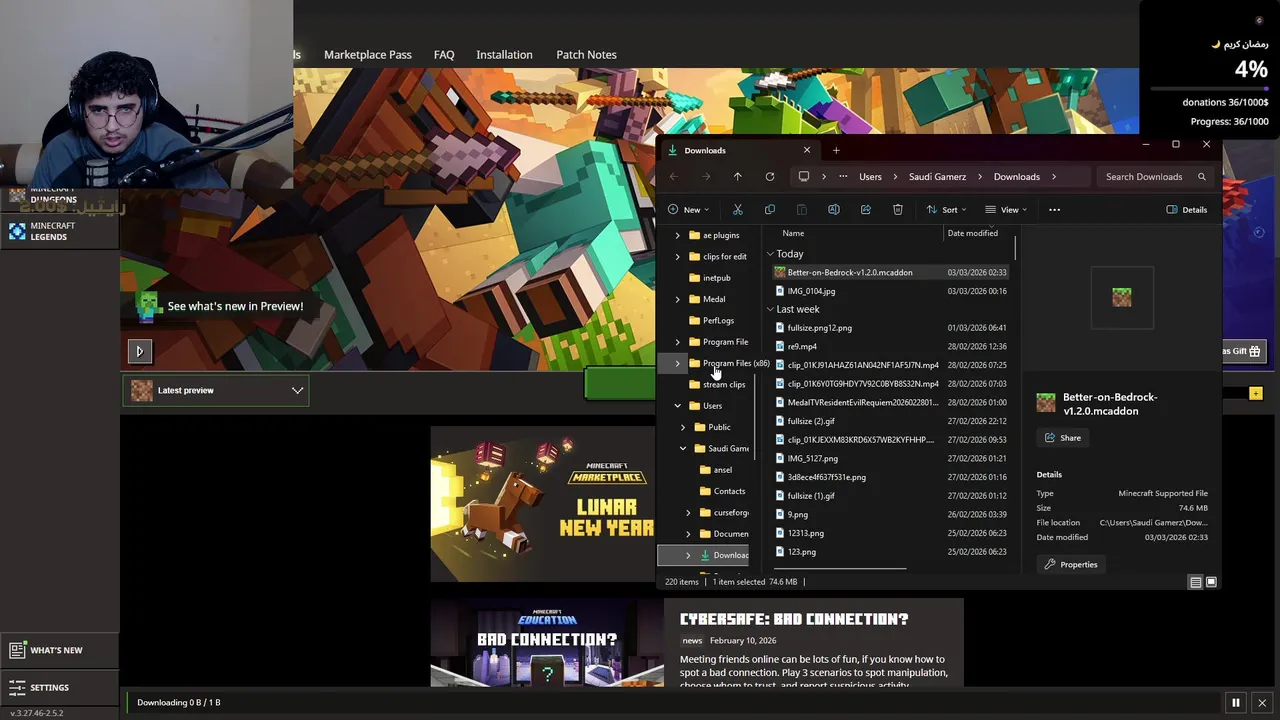The width and height of the screenshot is (1280, 720).
Task: Open the View dropdown
Action: [x=1006, y=210]
